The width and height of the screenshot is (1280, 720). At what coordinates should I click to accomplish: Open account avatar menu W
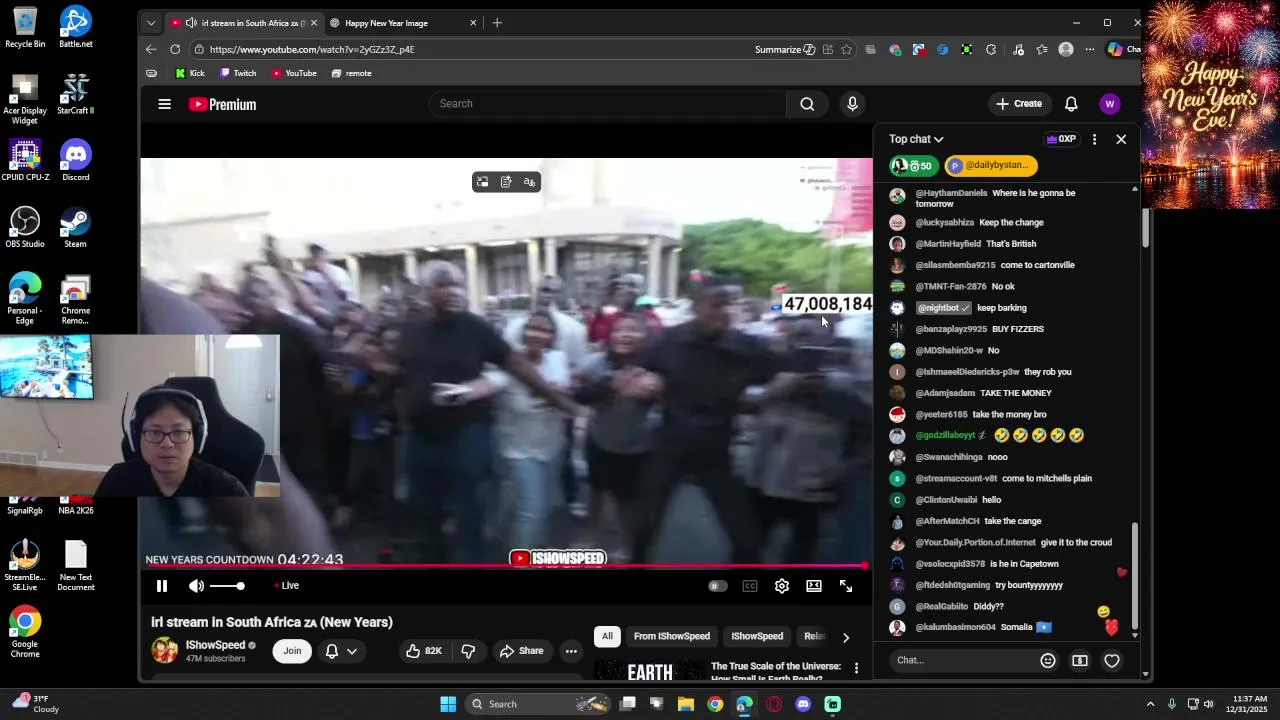click(1109, 104)
